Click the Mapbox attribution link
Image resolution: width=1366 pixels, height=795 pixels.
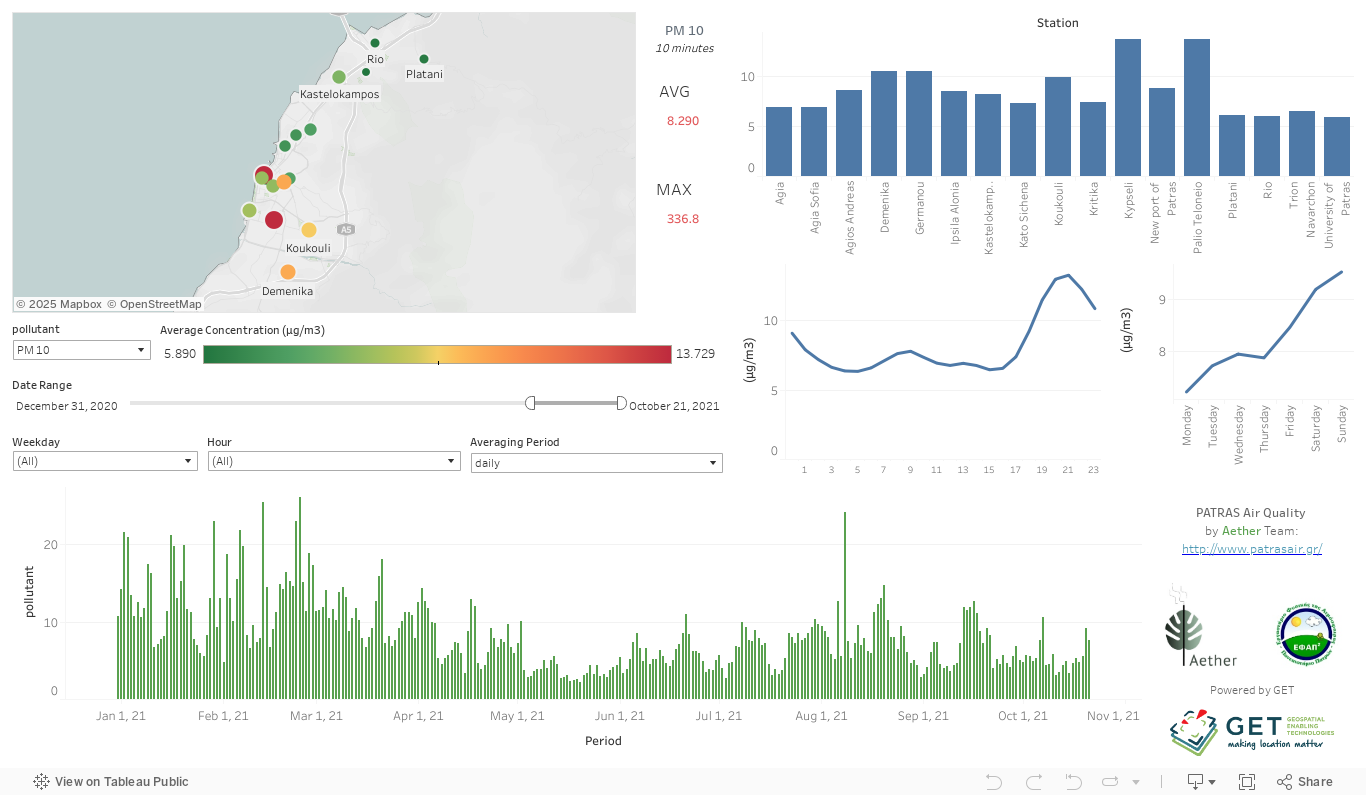coord(59,304)
